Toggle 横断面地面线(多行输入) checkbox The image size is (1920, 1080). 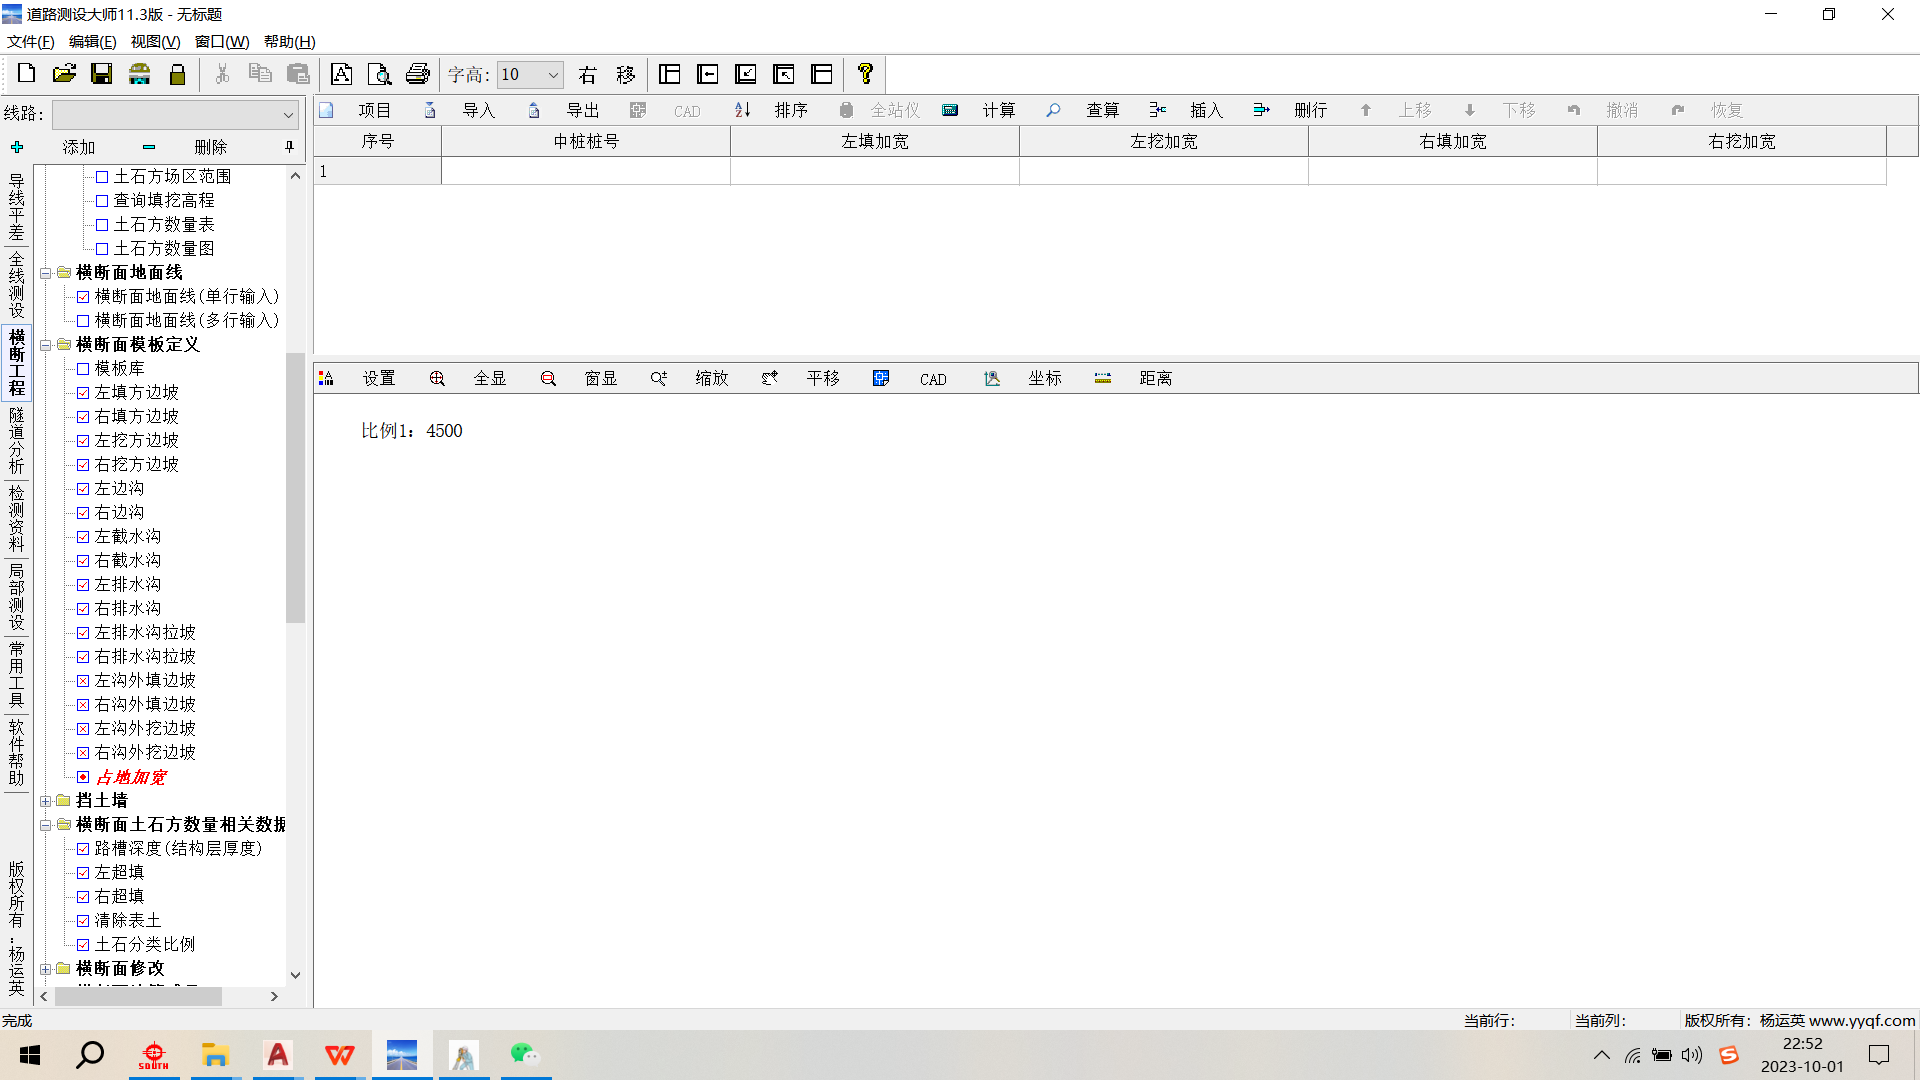83,321
